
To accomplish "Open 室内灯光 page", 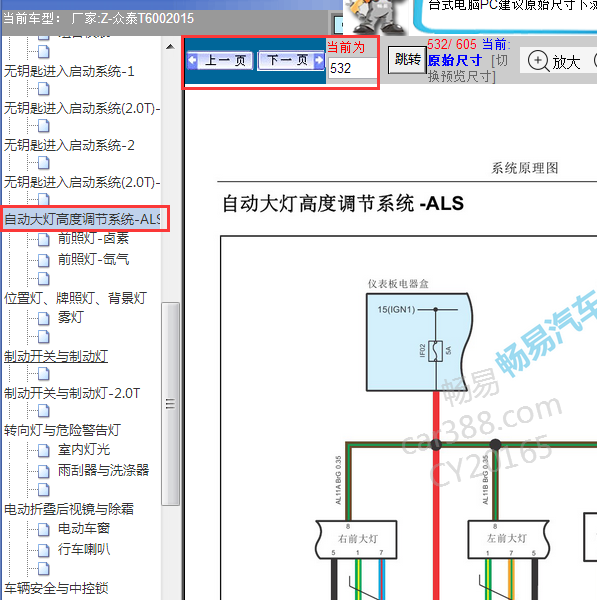I will (x=84, y=449).
